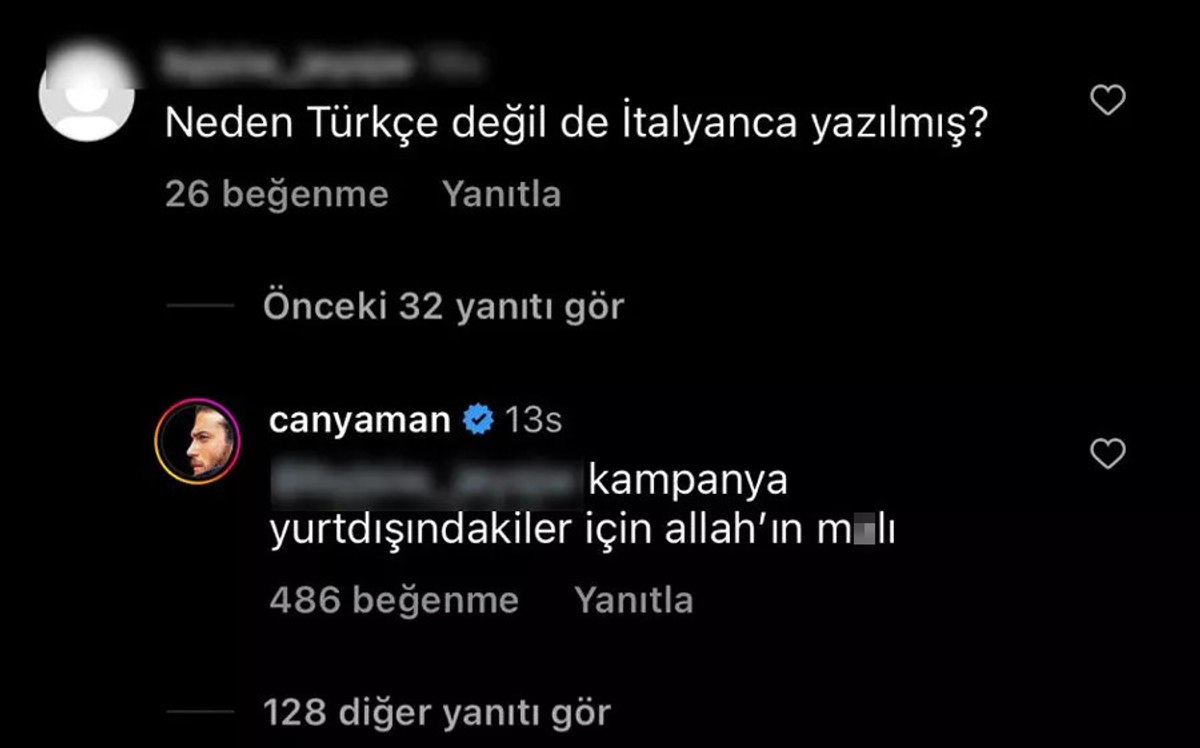Click the blurred timestamp beside the top username
Screen dimensions: 1200x748
click(x=457, y=65)
